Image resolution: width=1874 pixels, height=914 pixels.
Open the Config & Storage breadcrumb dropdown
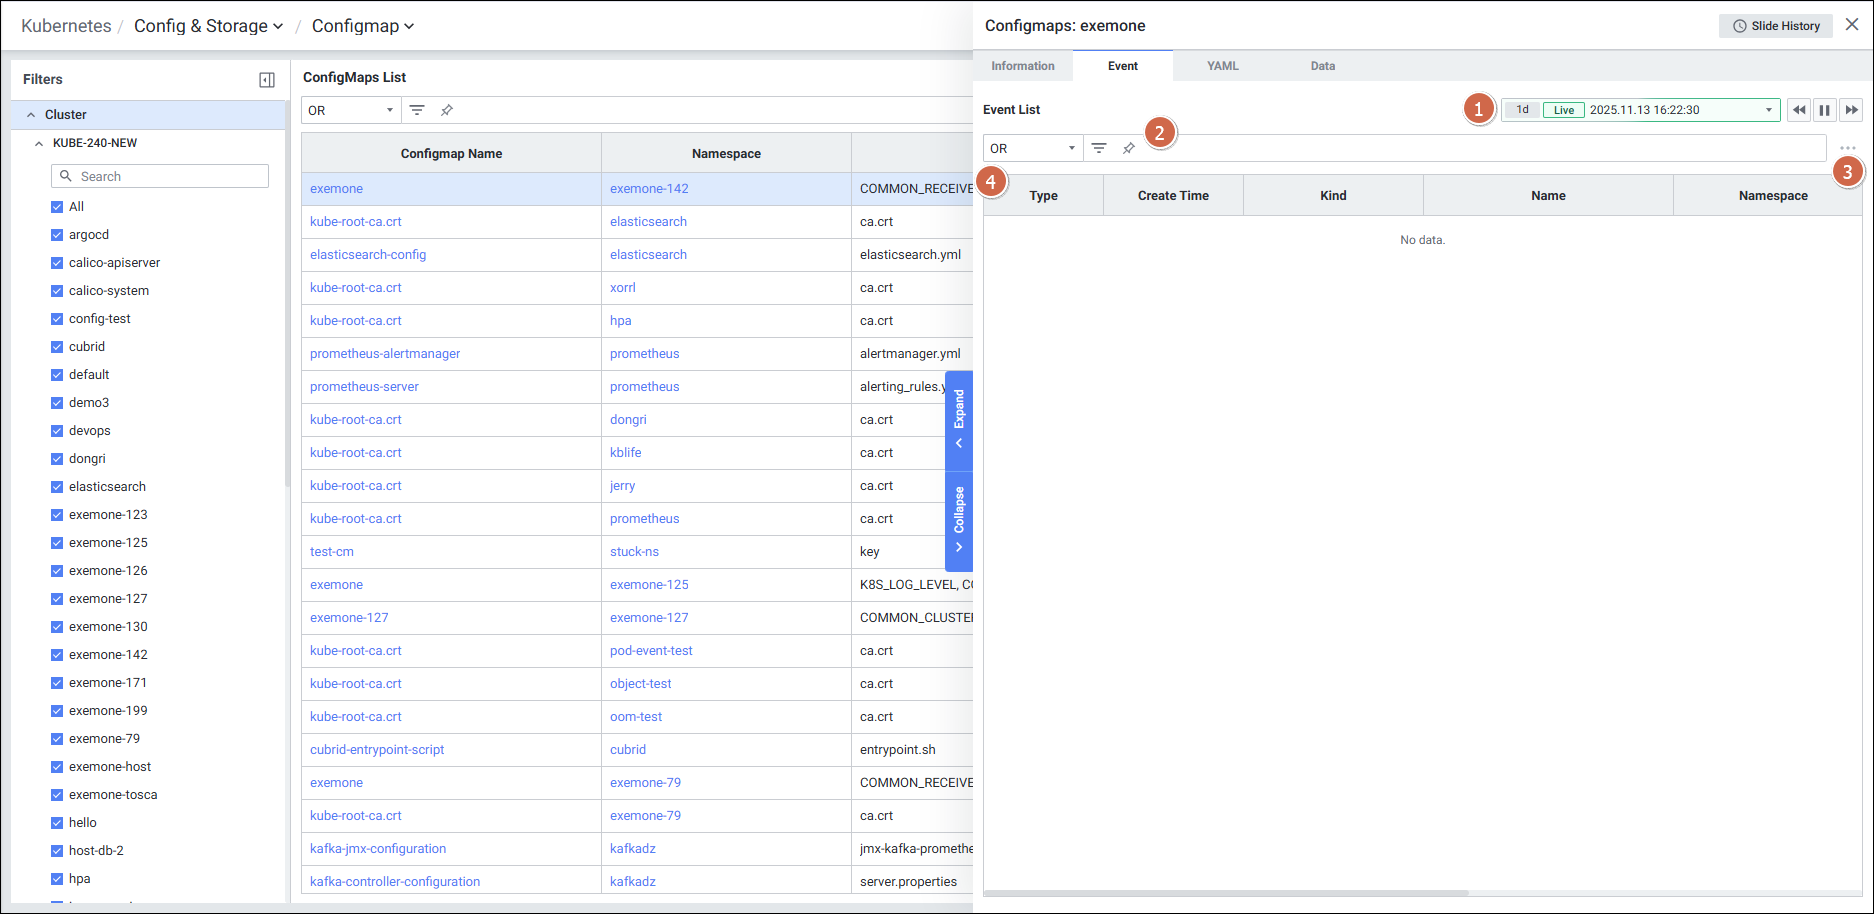coord(208,26)
